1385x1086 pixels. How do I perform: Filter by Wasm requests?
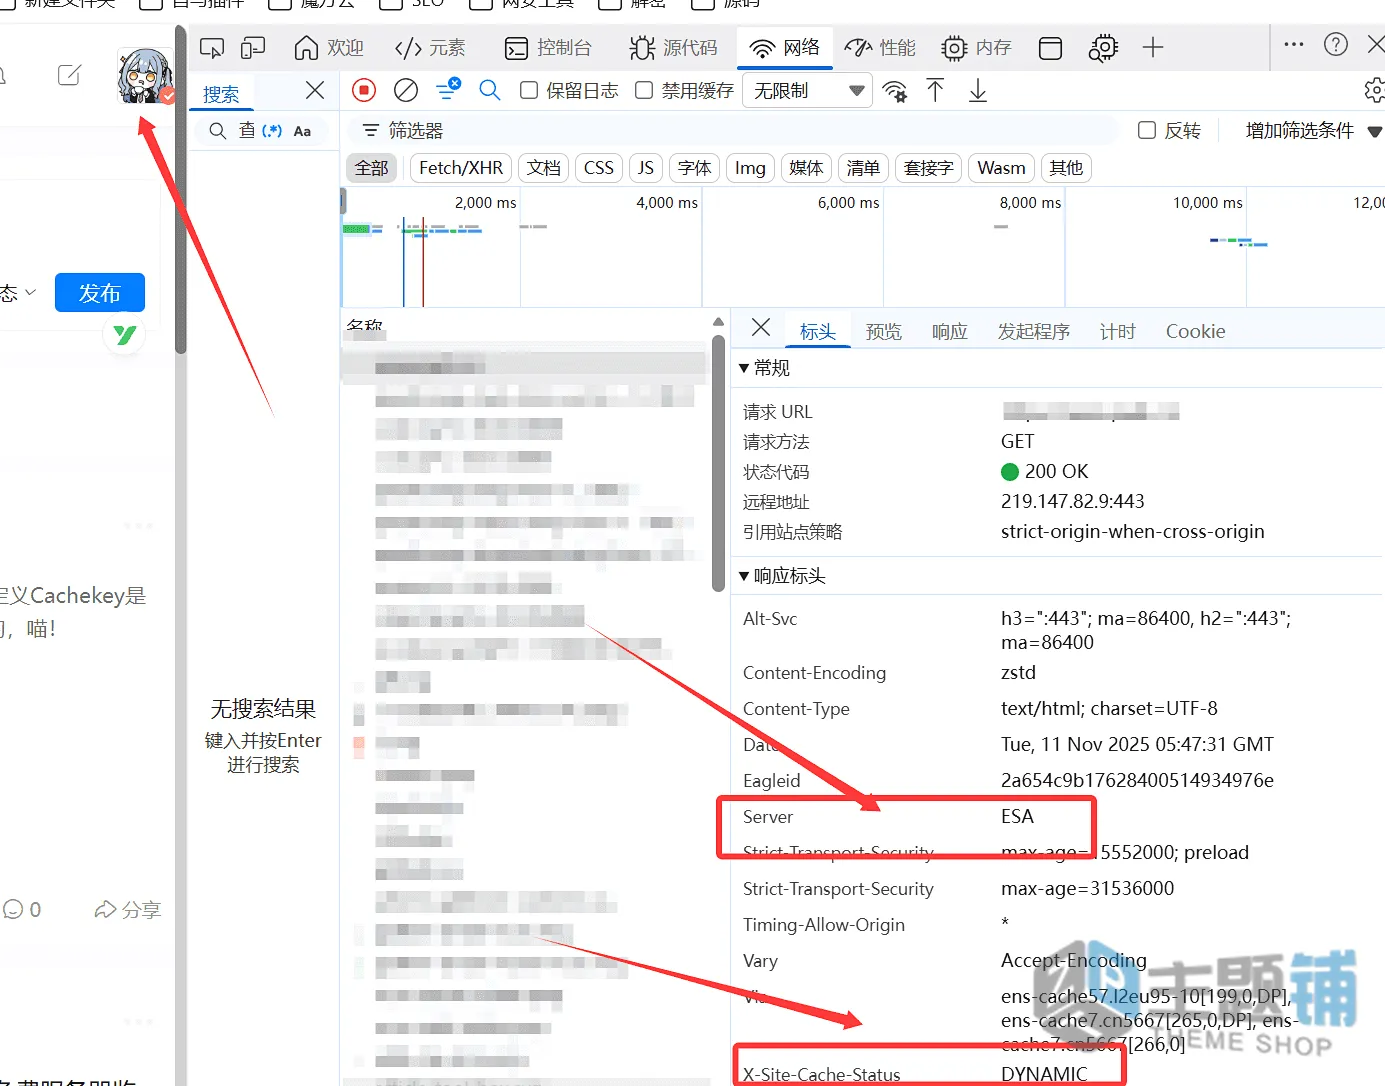[x=1001, y=168]
